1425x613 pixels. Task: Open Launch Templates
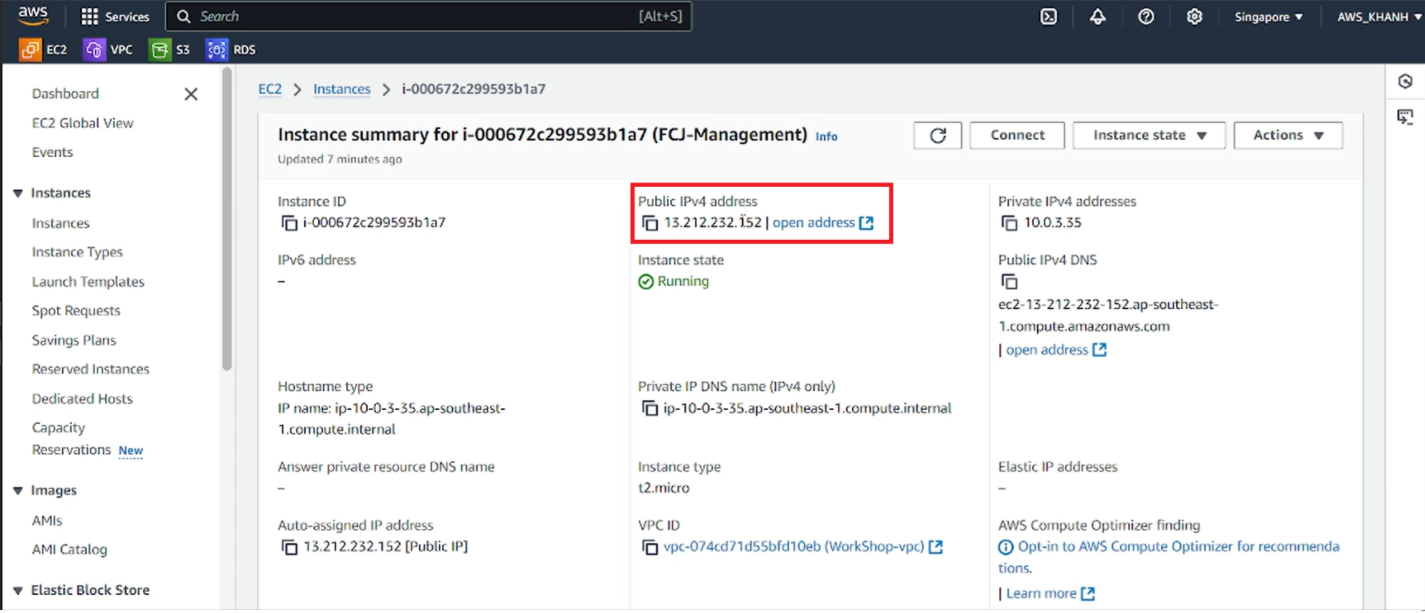pos(88,282)
